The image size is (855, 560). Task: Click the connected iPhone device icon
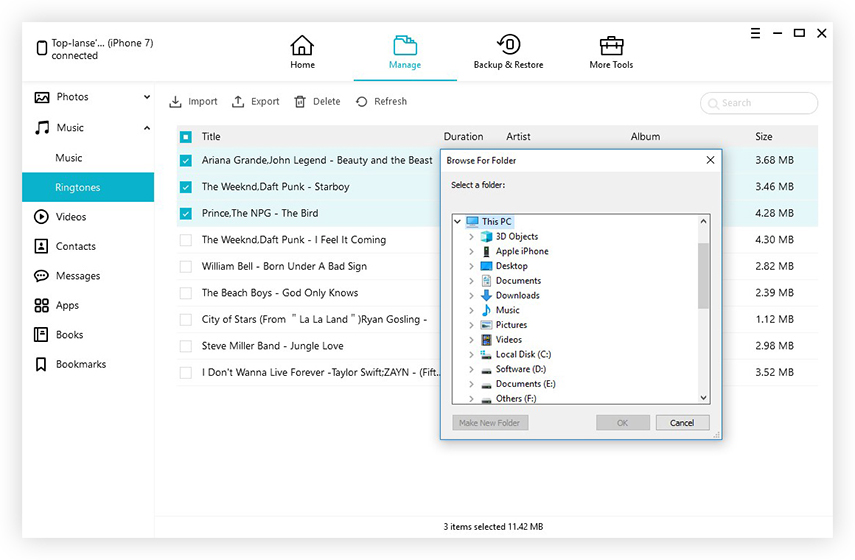41,49
